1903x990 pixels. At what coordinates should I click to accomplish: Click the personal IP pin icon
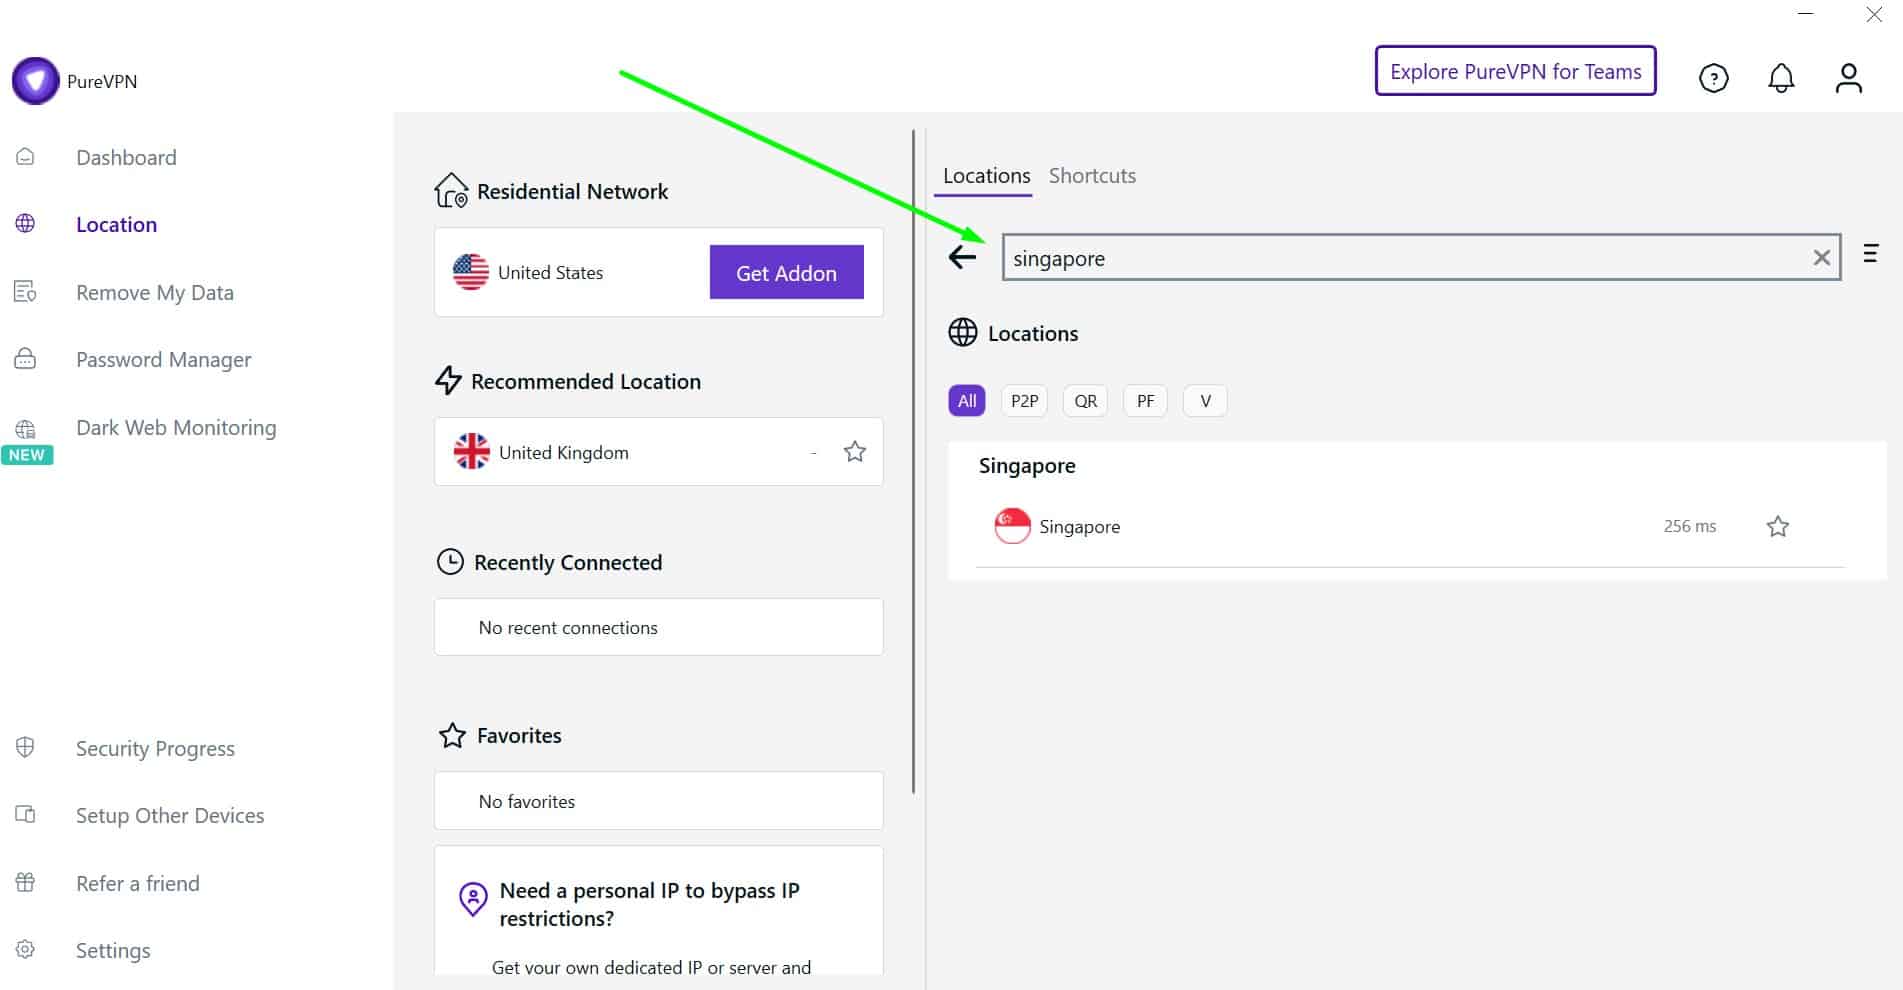[472, 899]
